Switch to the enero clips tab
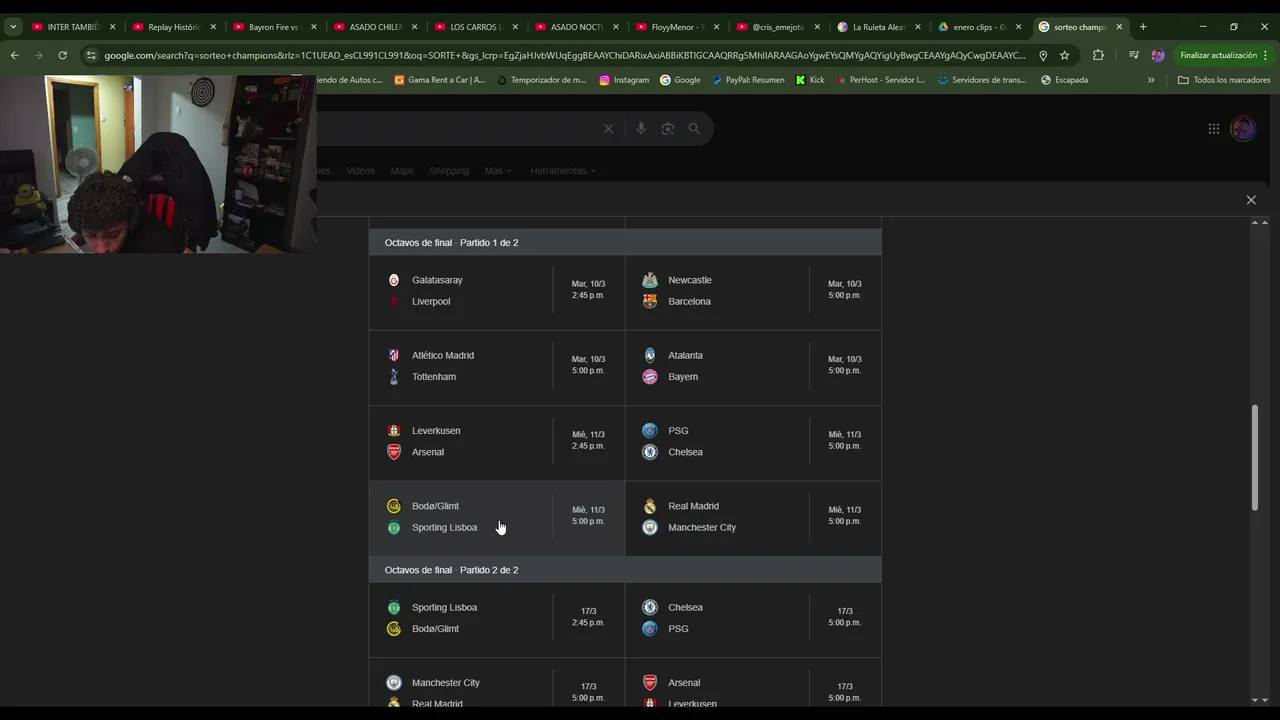This screenshot has width=1280, height=720. pyautogui.click(x=978, y=27)
